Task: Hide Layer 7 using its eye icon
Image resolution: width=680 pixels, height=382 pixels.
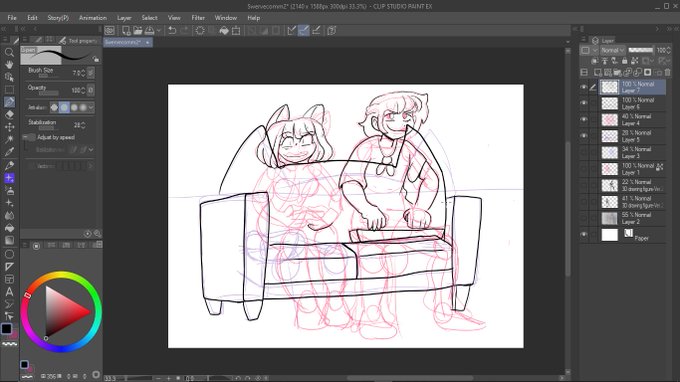Action: (x=584, y=87)
